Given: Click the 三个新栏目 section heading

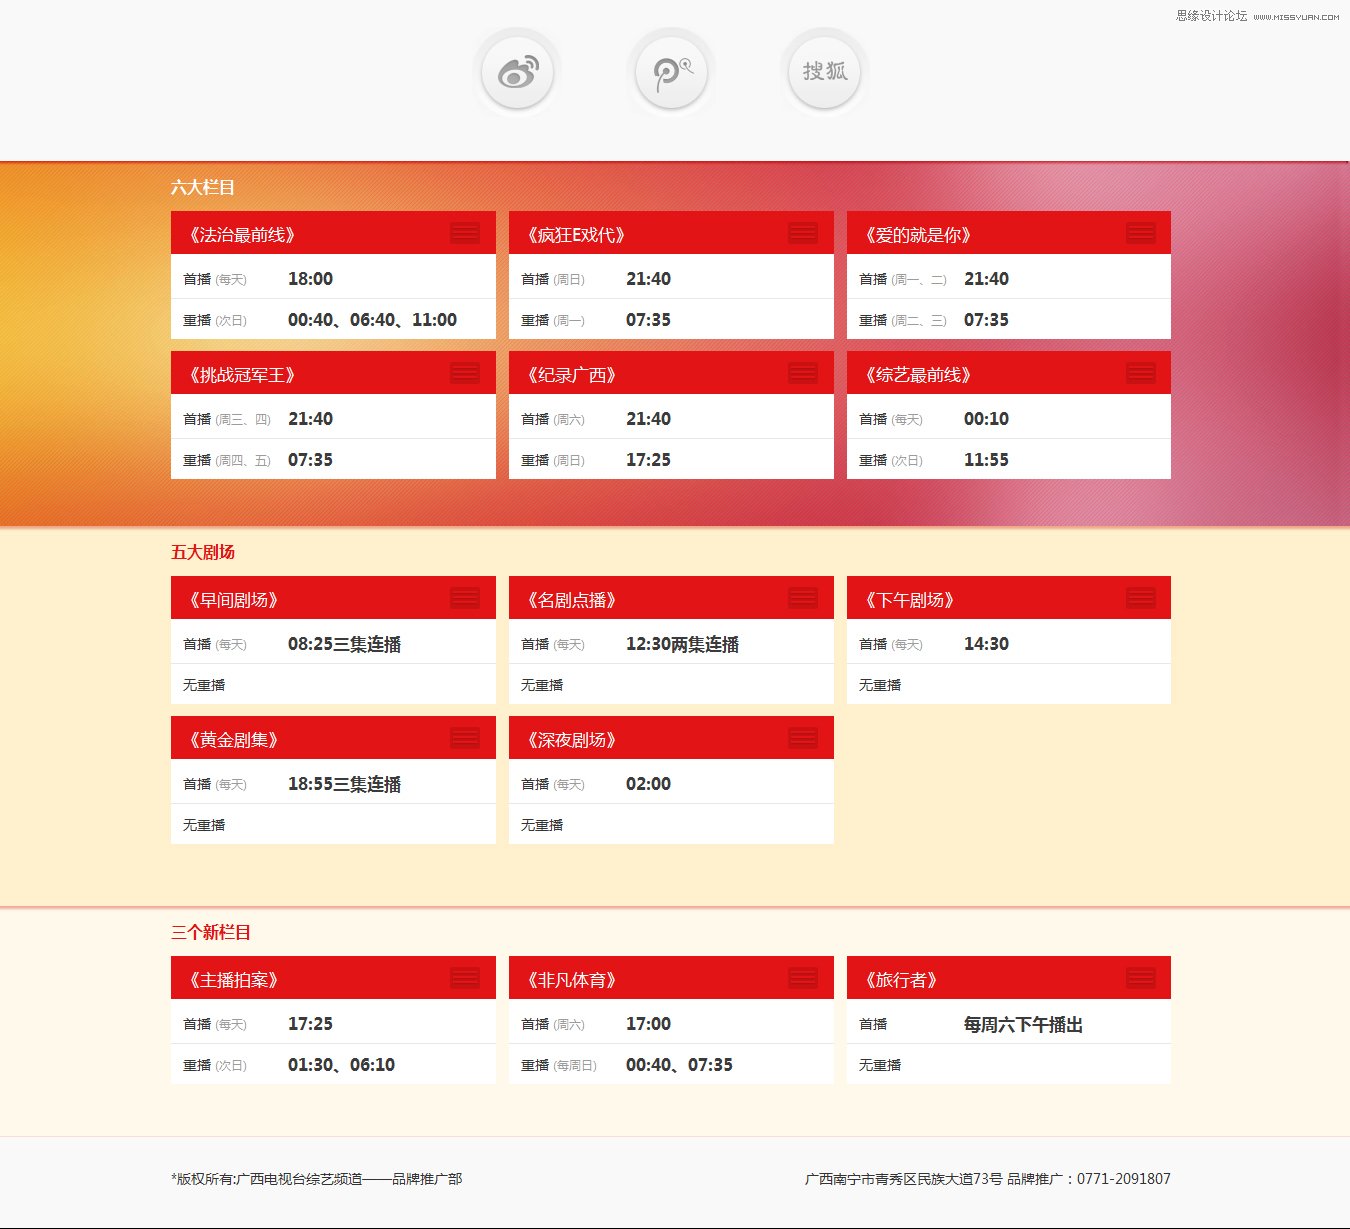Looking at the screenshot, I should click(x=211, y=932).
